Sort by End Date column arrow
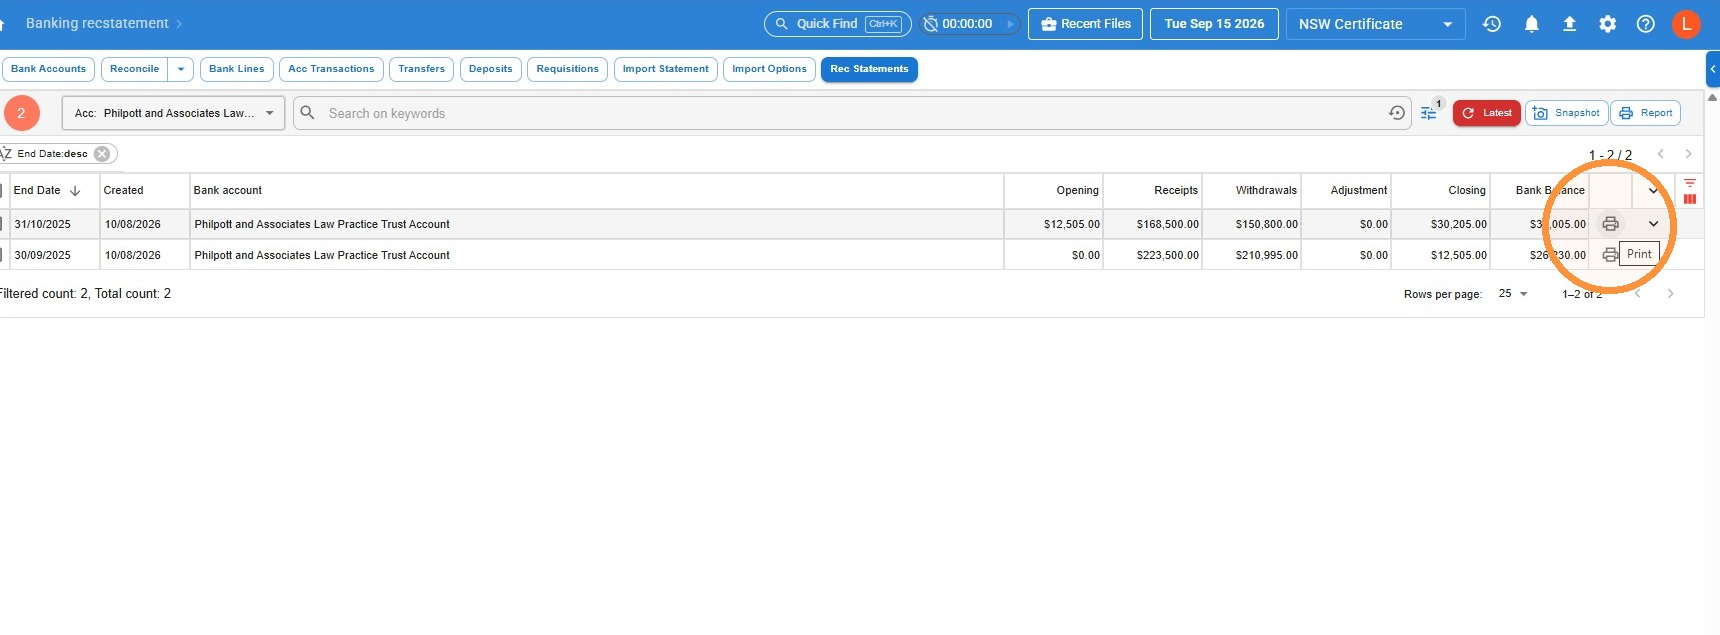The width and height of the screenshot is (1720, 635). [x=75, y=191]
